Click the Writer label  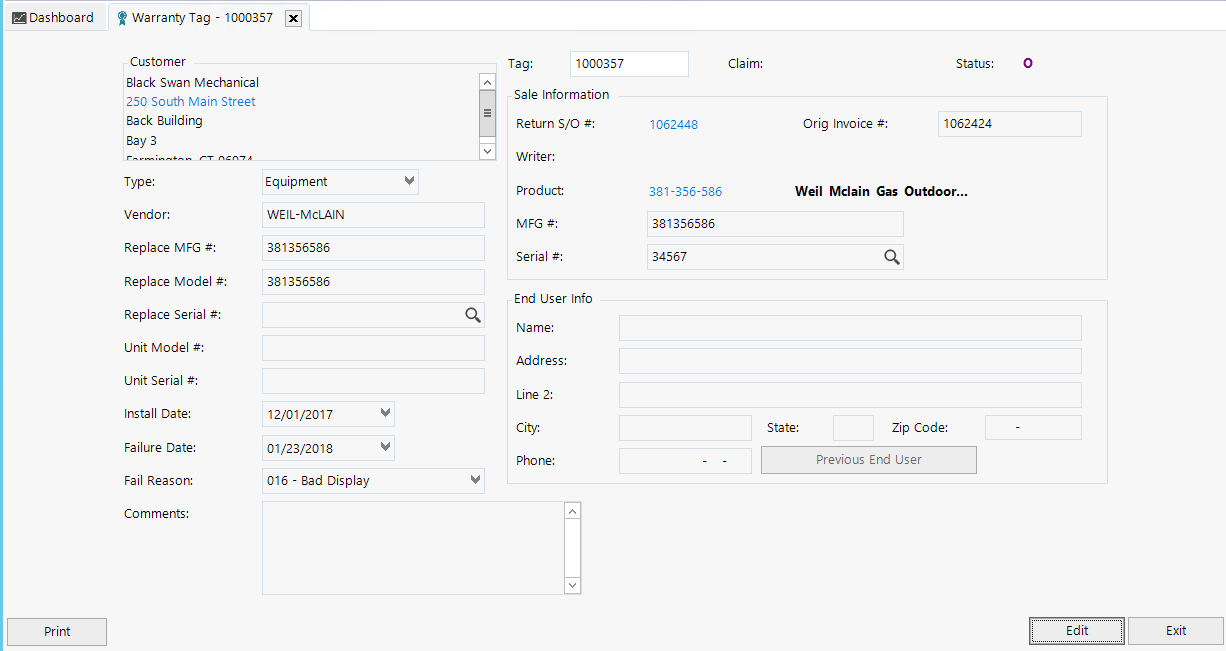535,157
